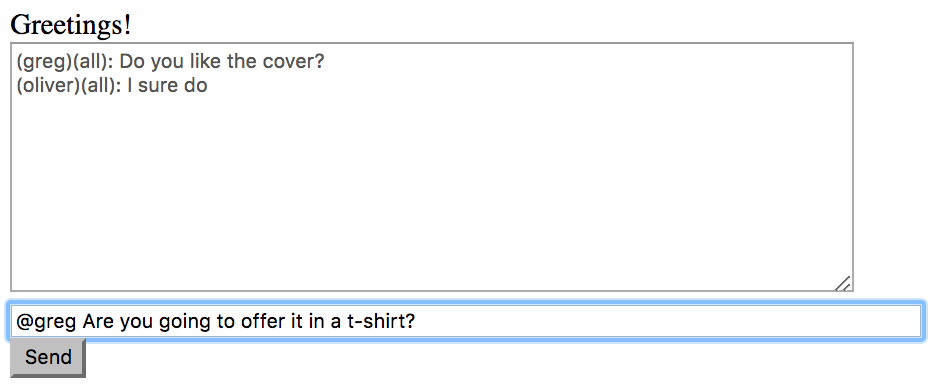Click greg's message about the cover
This screenshot has width=938, height=390.
tap(170, 62)
